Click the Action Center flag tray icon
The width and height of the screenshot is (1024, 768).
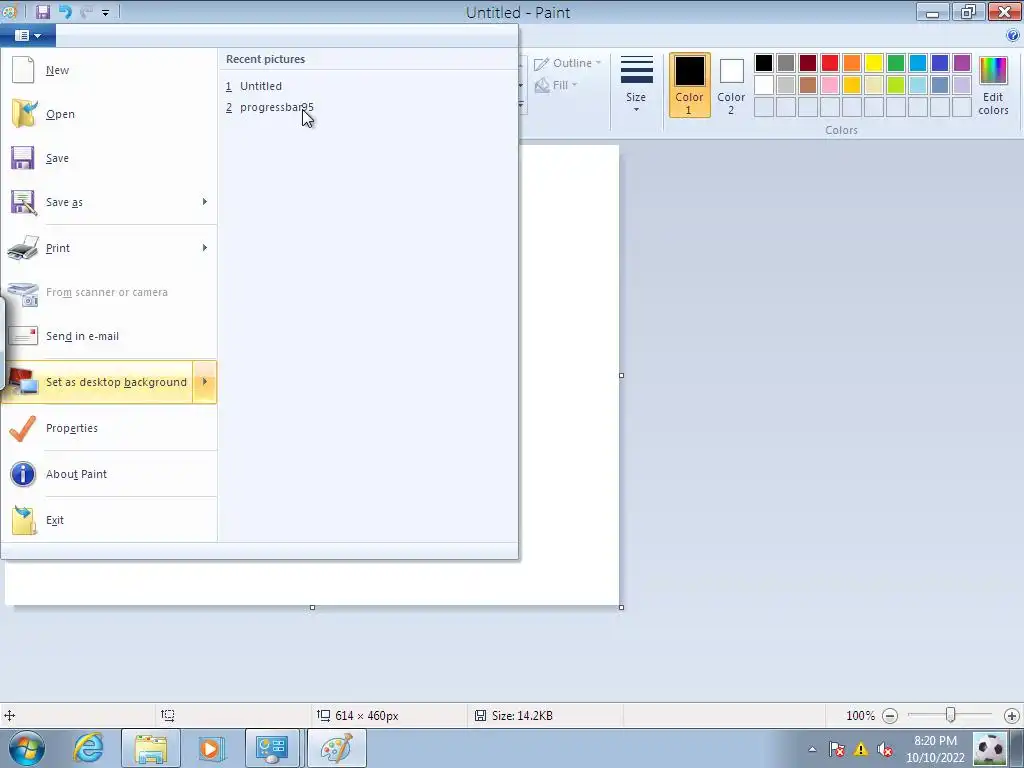pos(837,749)
